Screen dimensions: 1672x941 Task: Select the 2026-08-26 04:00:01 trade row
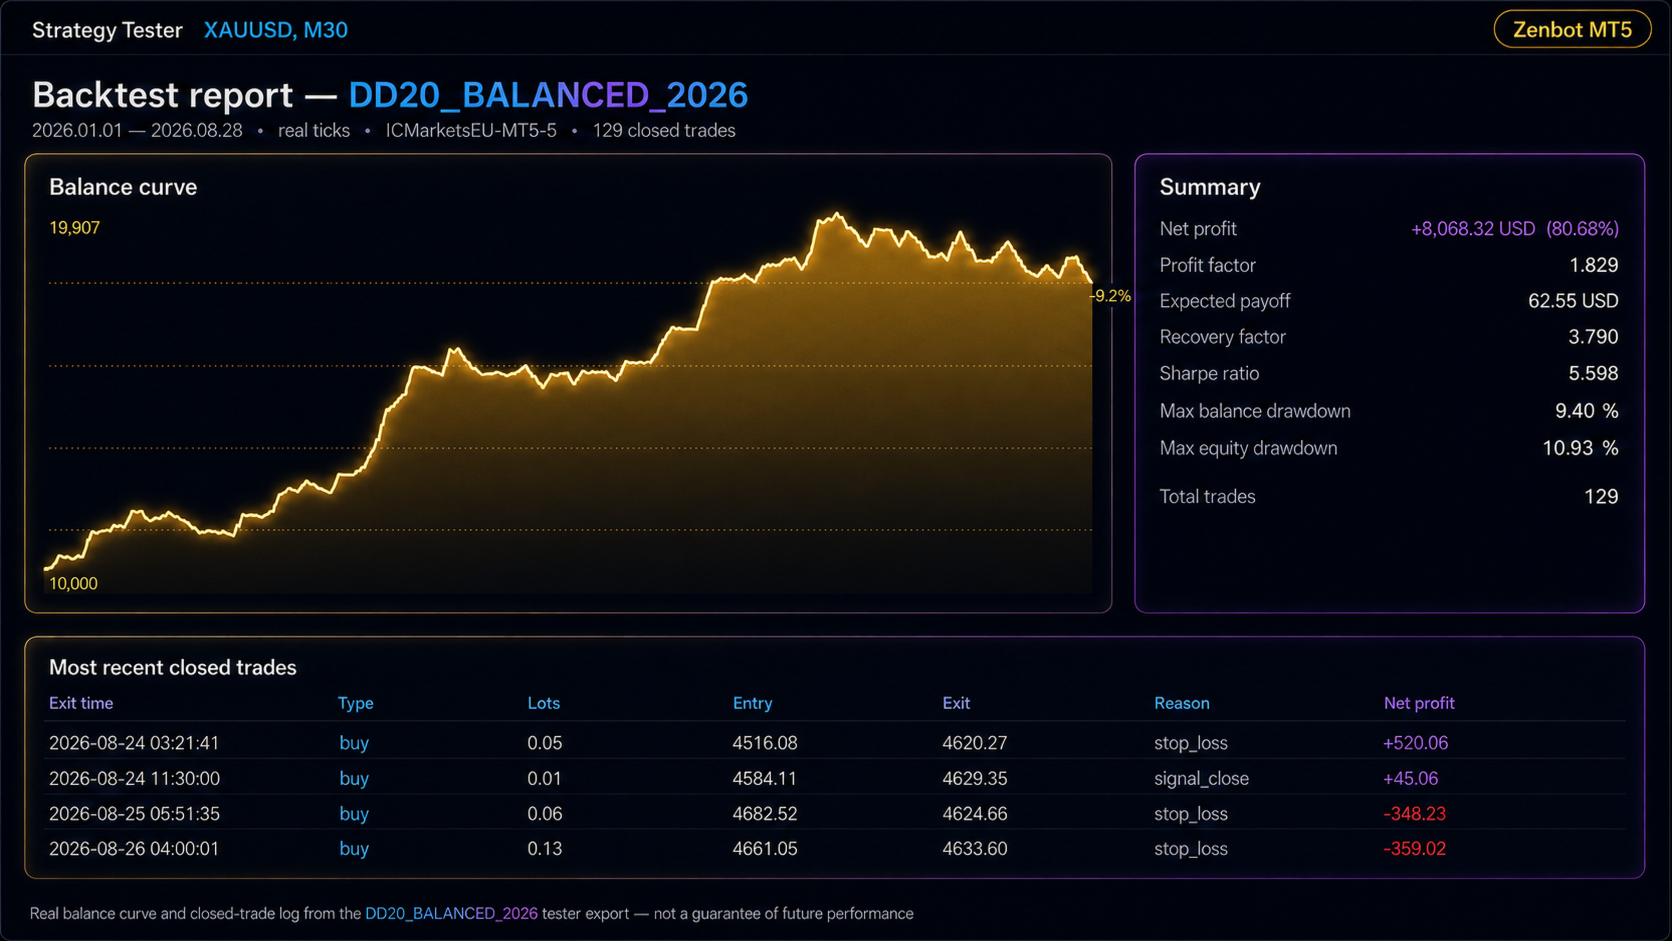pos(836,848)
